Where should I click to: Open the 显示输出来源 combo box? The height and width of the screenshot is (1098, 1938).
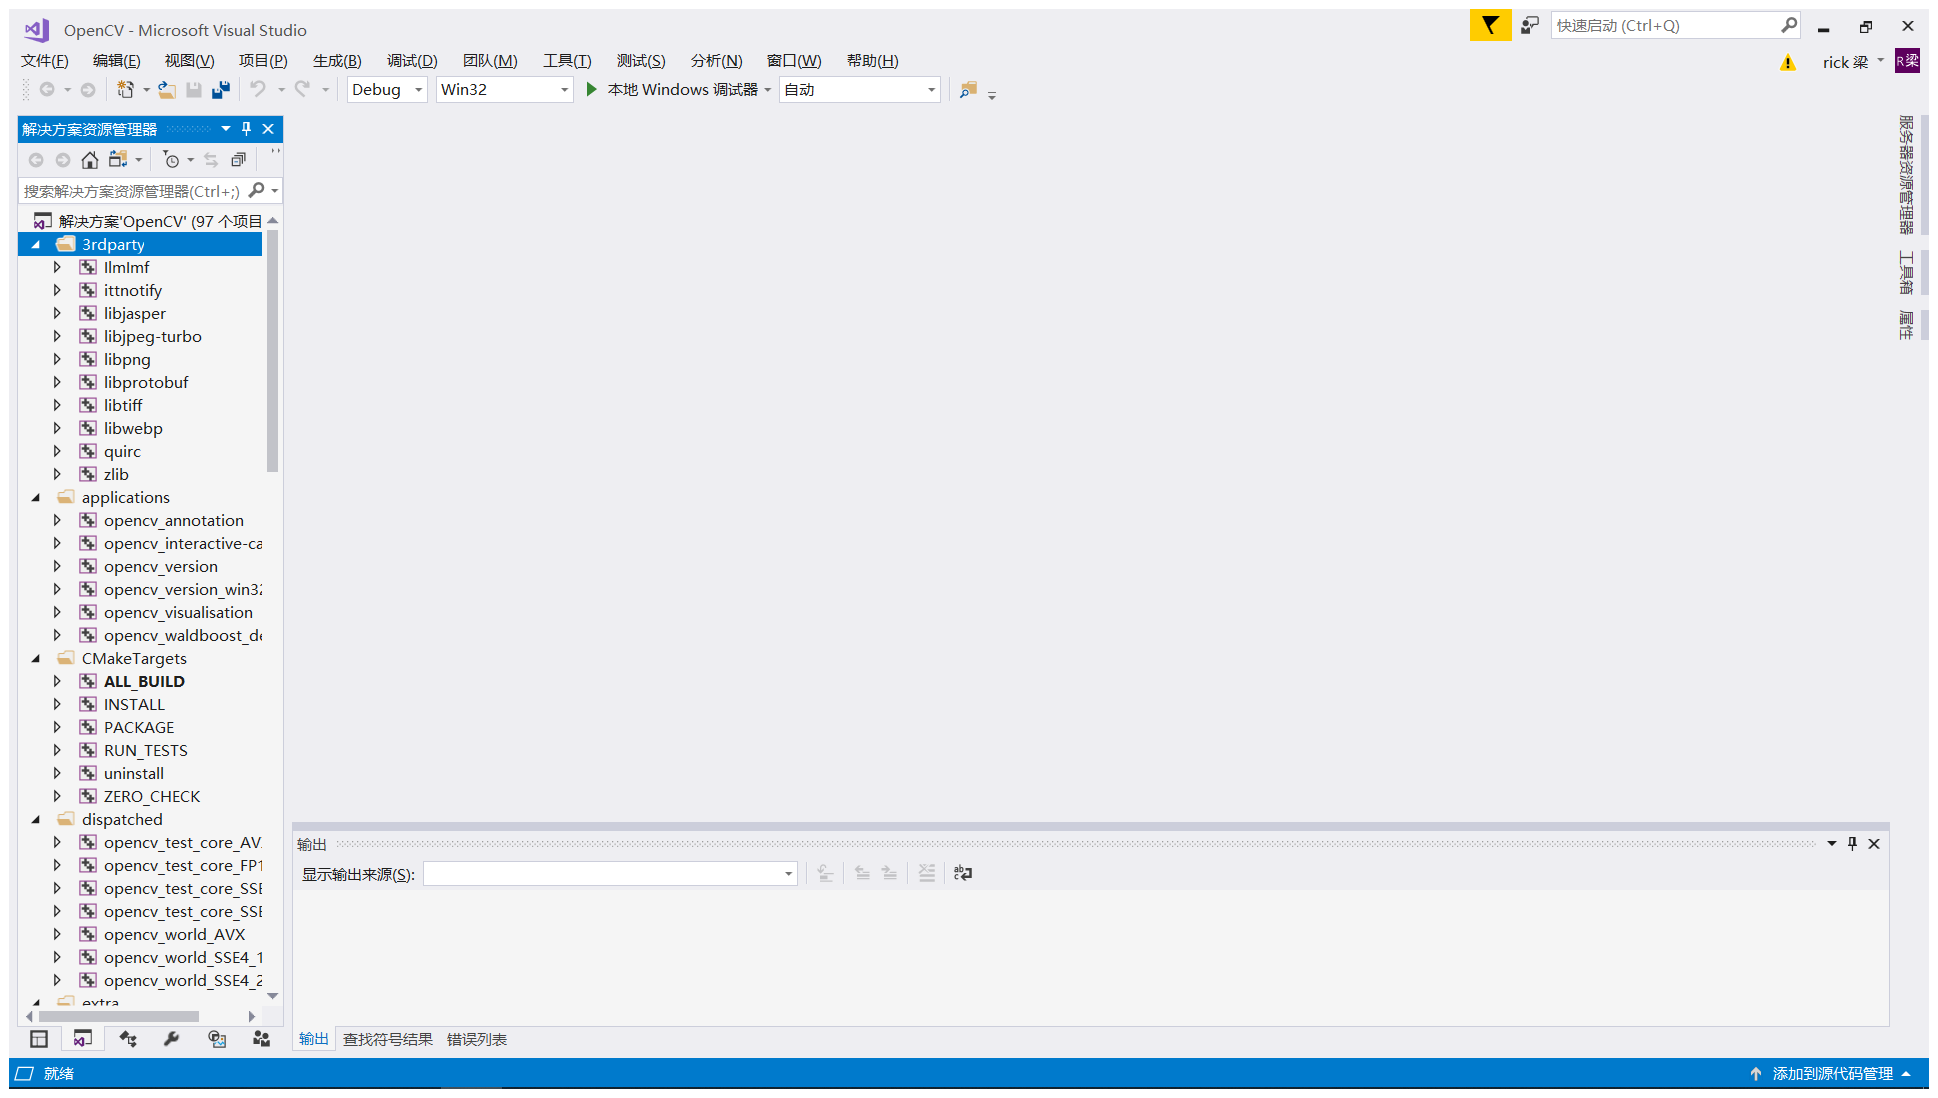pyautogui.click(x=610, y=874)
